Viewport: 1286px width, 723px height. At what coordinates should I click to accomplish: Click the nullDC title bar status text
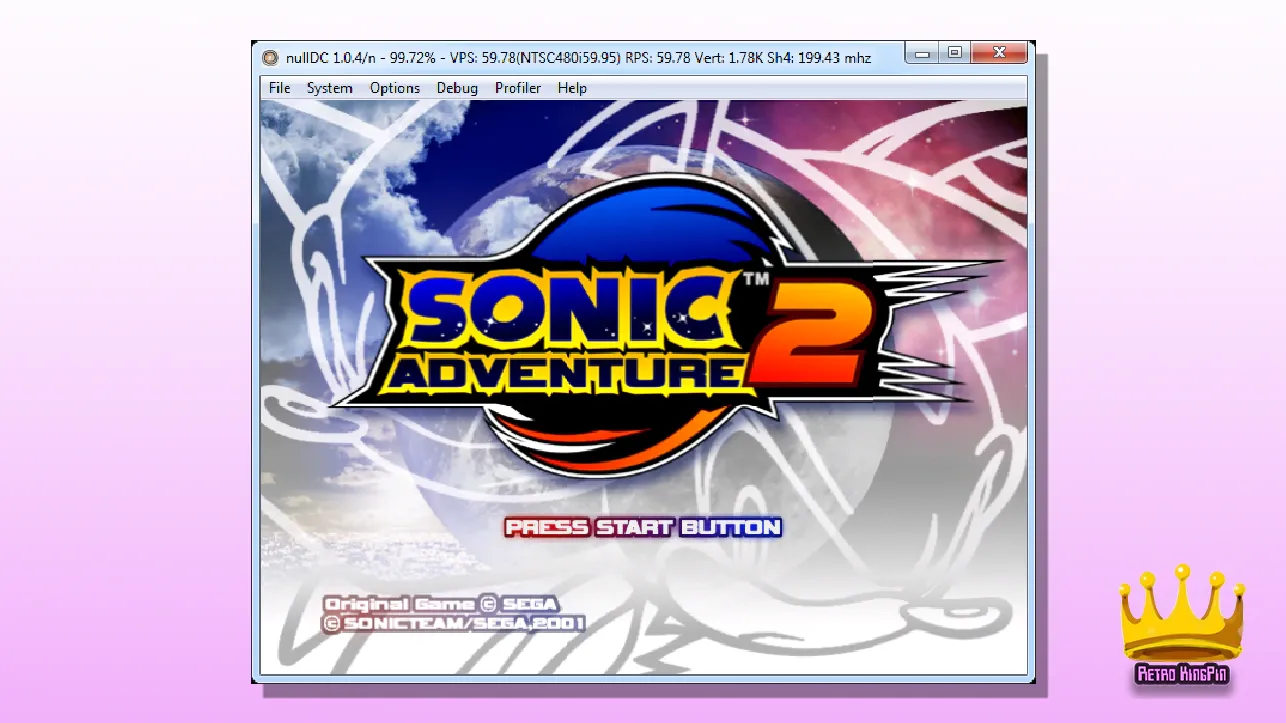(x=578, y=58)
